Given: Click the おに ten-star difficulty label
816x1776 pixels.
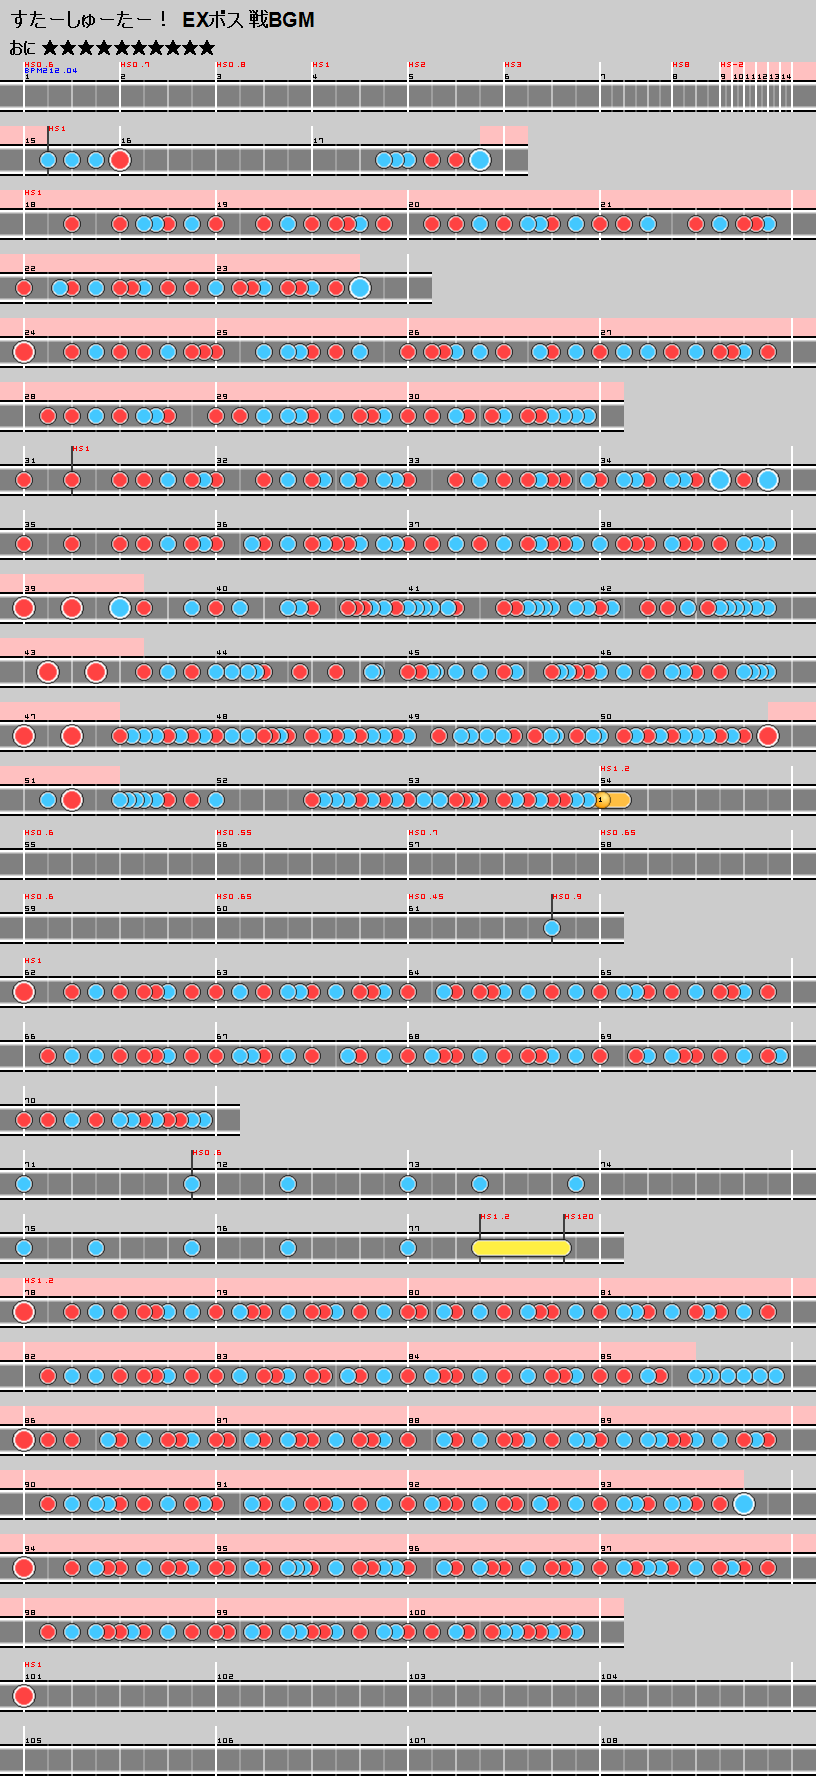Looking at the screenshot, I should [112, 47].
